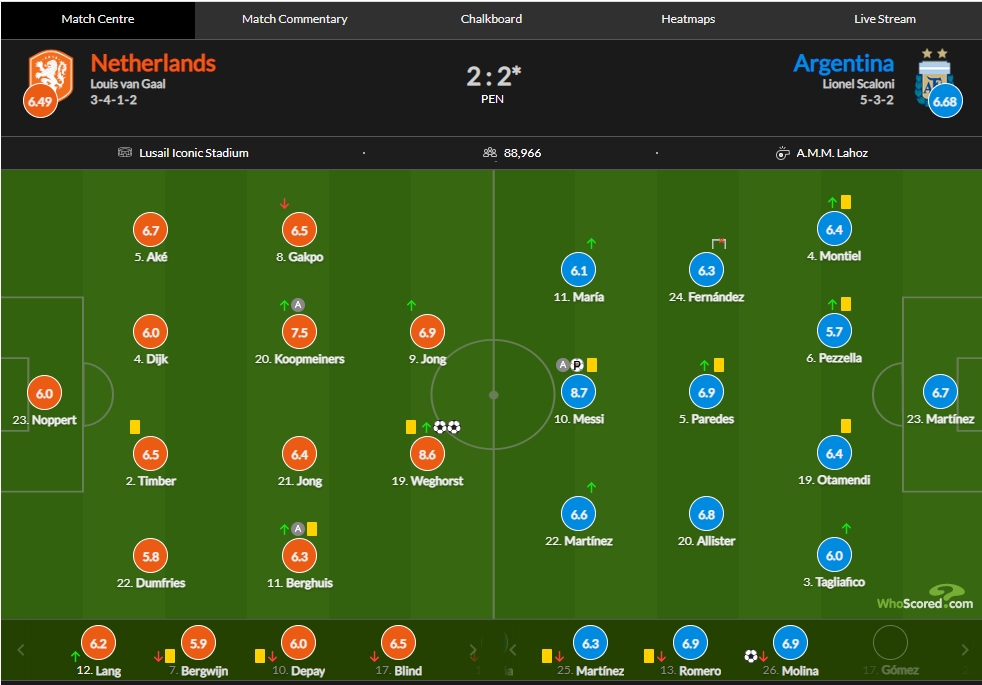This screenshot has height=685, width=982.
Task: Select goalkeeper Noppert's rating badge
Action: pyautogui.click(x=44, y=393)
